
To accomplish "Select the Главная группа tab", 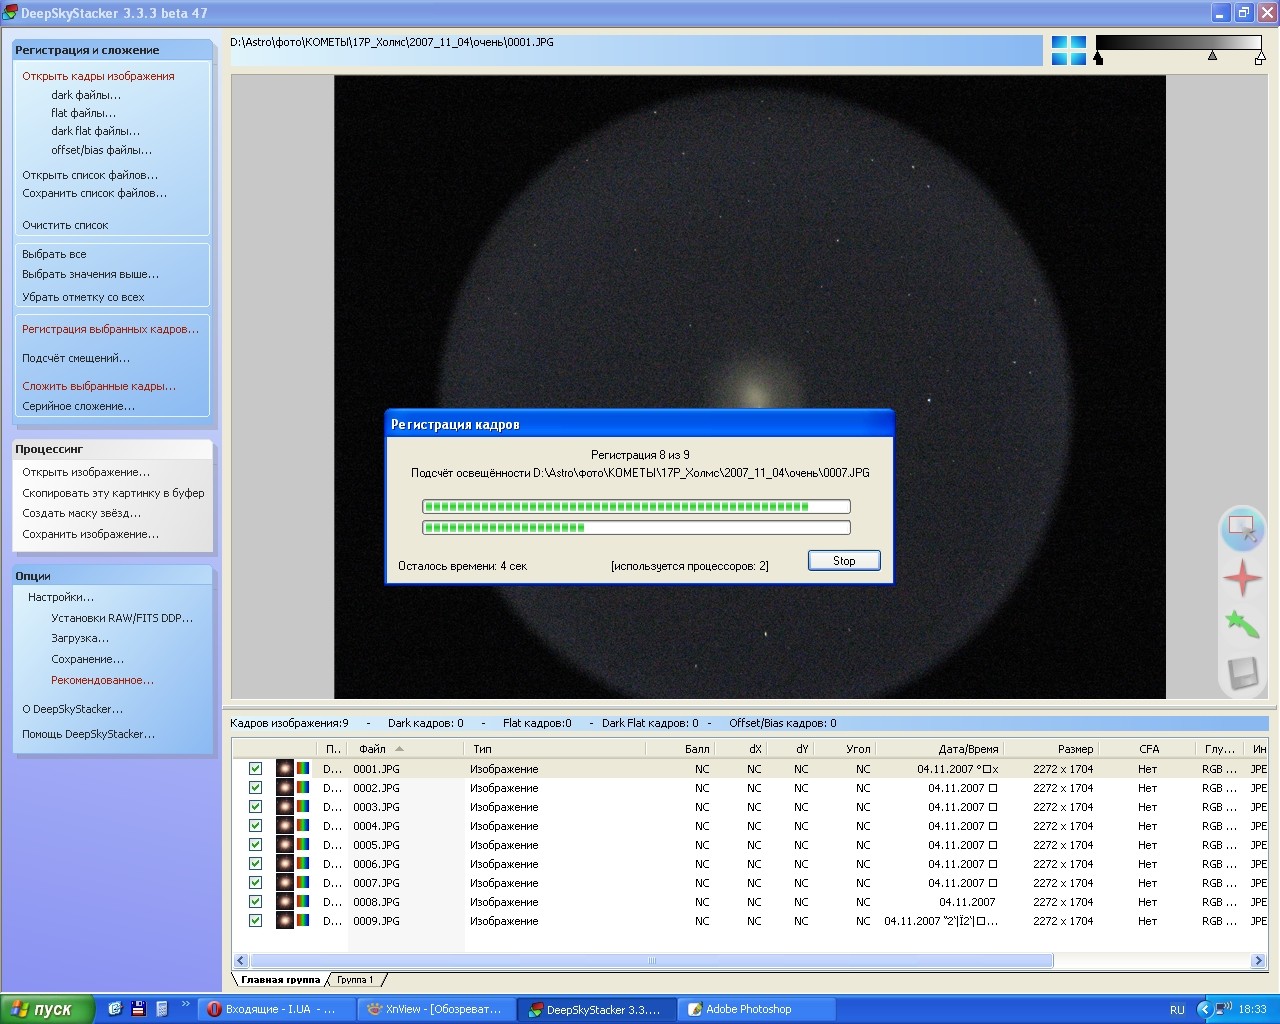I will pos(280,980).
